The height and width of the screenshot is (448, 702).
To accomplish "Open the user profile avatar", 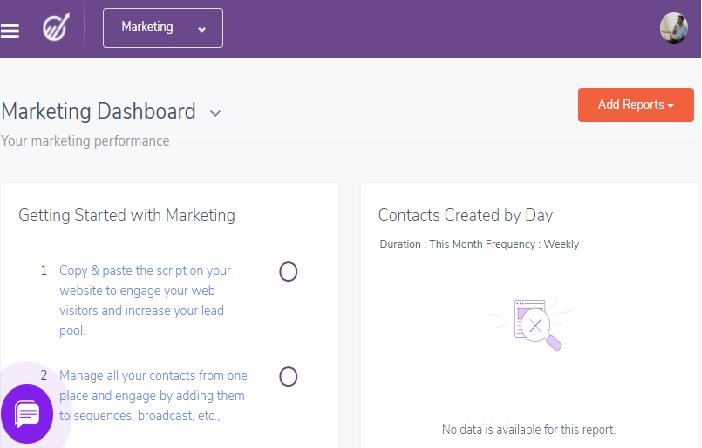I will click(x=674, y=28).
